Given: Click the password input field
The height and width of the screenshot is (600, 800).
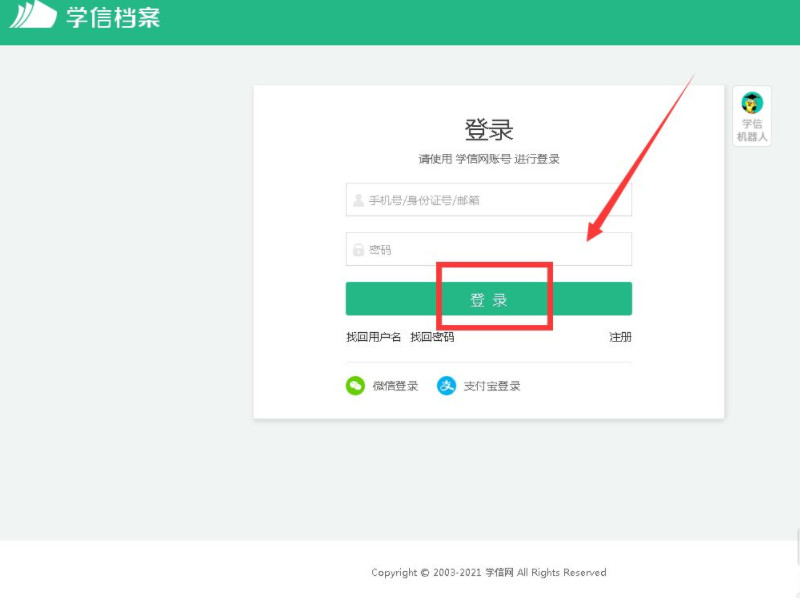Looking at the screenshot, I should [x=488, y=249].
